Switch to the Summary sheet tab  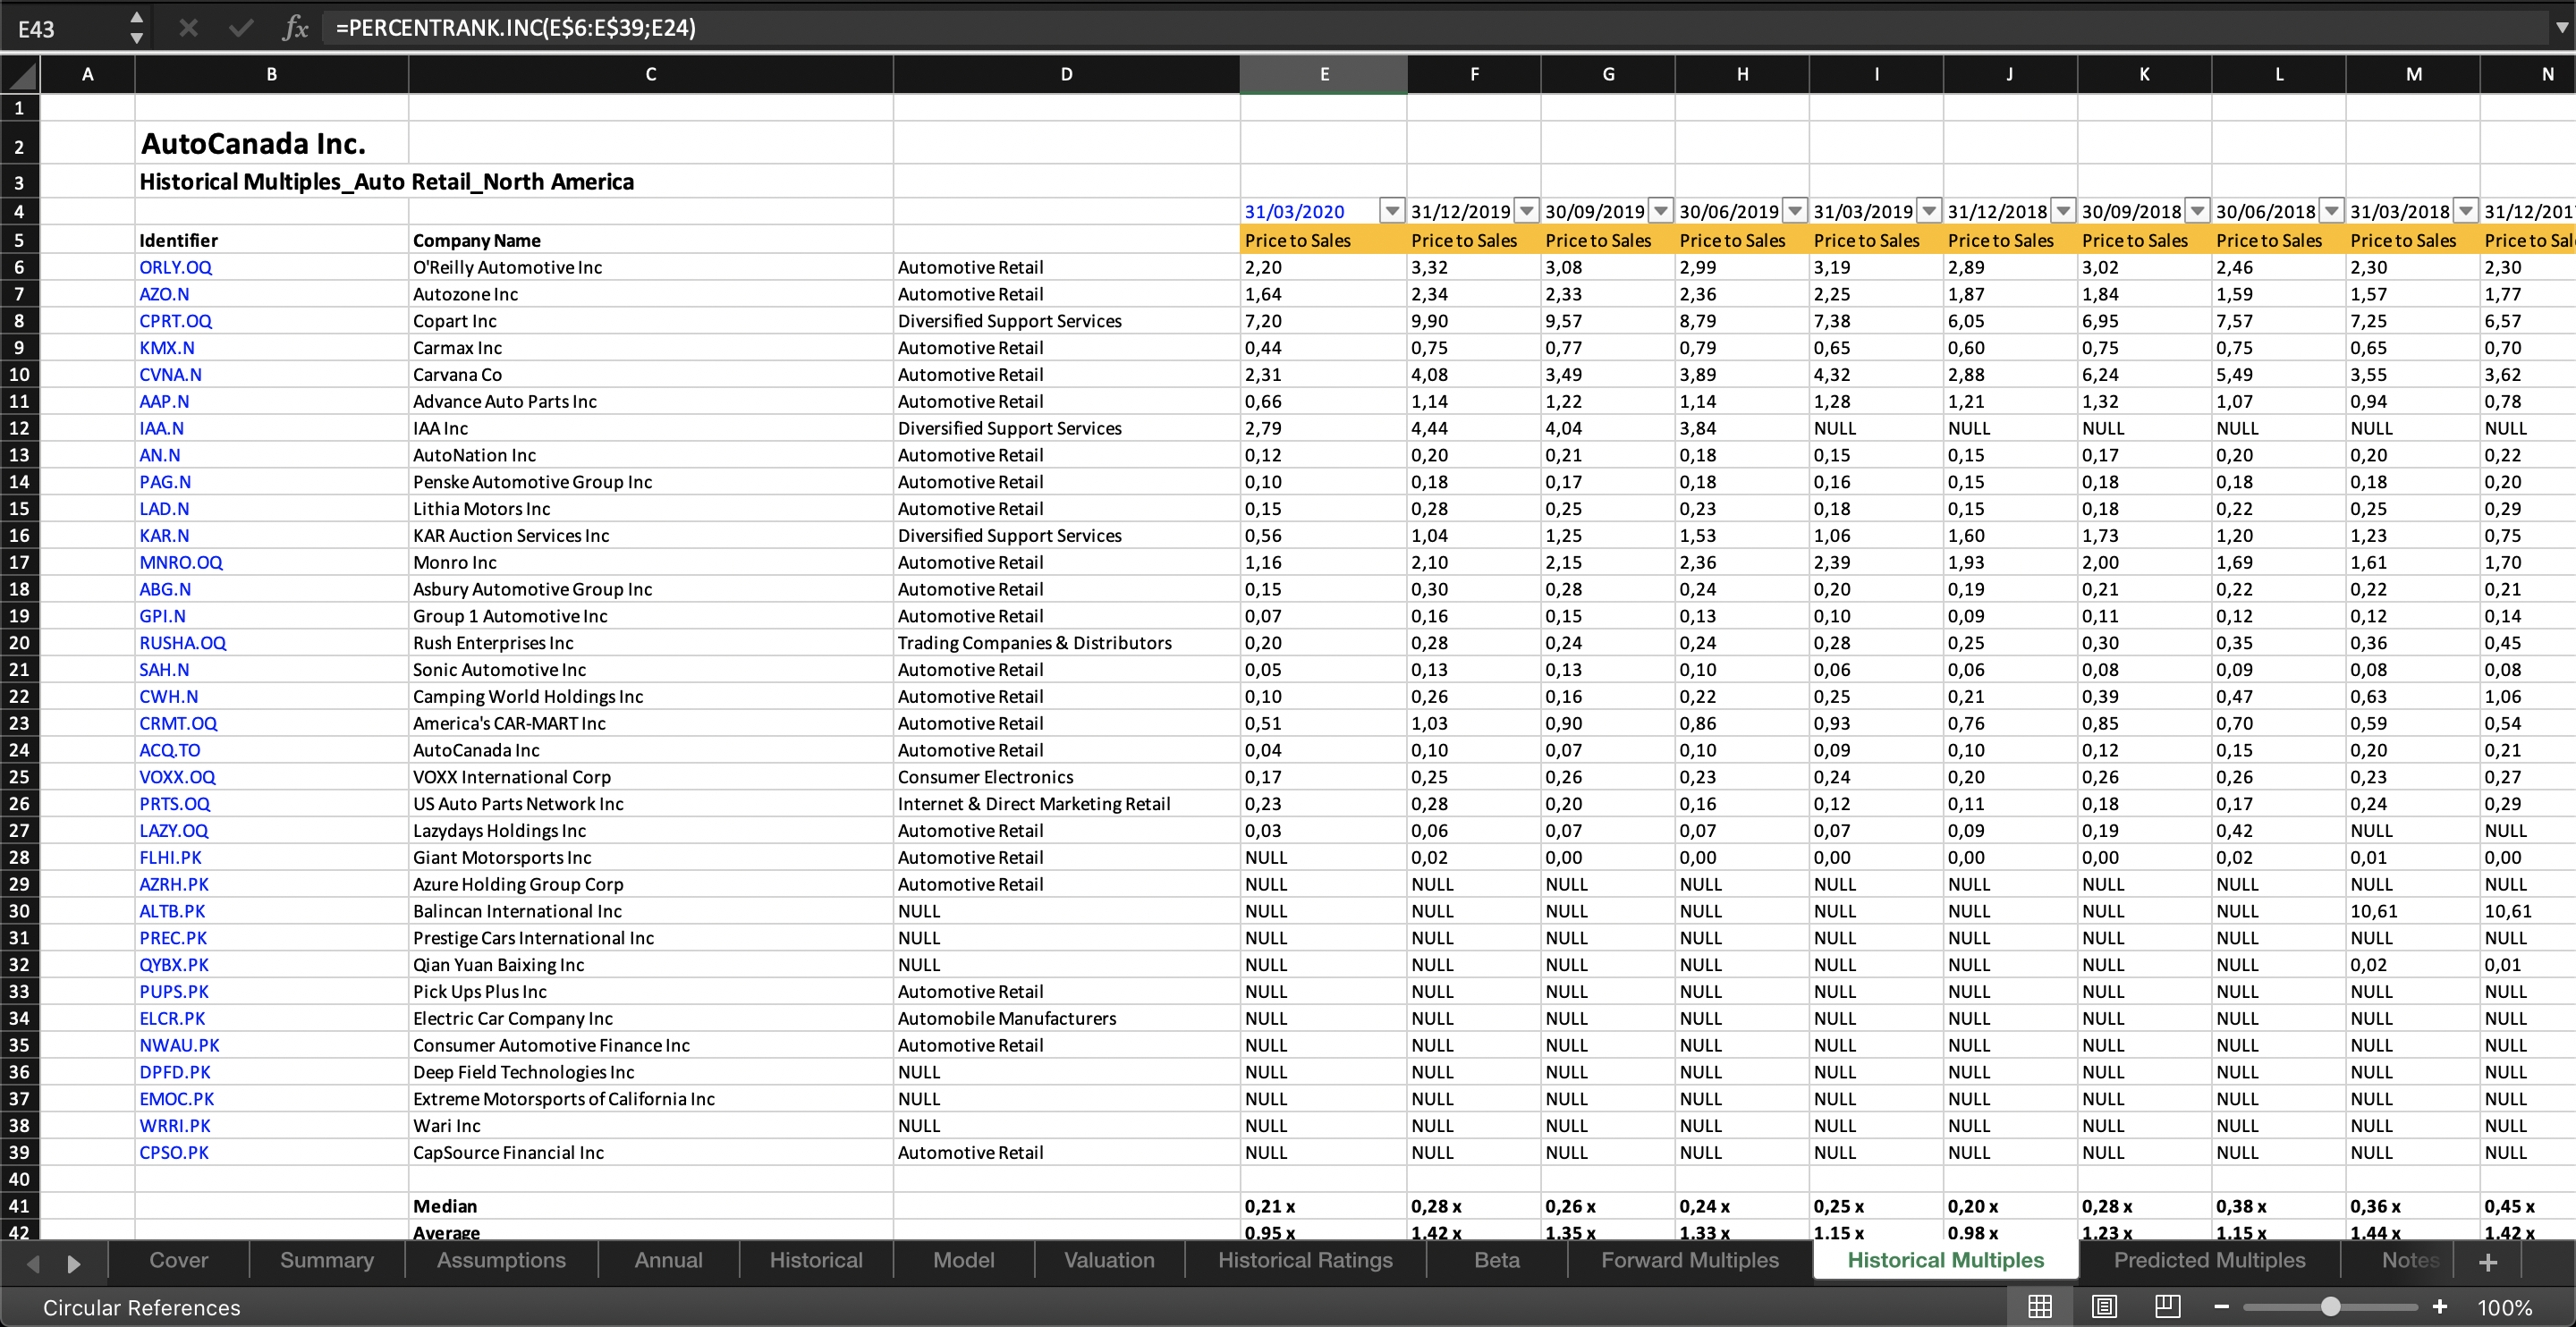327,1260
